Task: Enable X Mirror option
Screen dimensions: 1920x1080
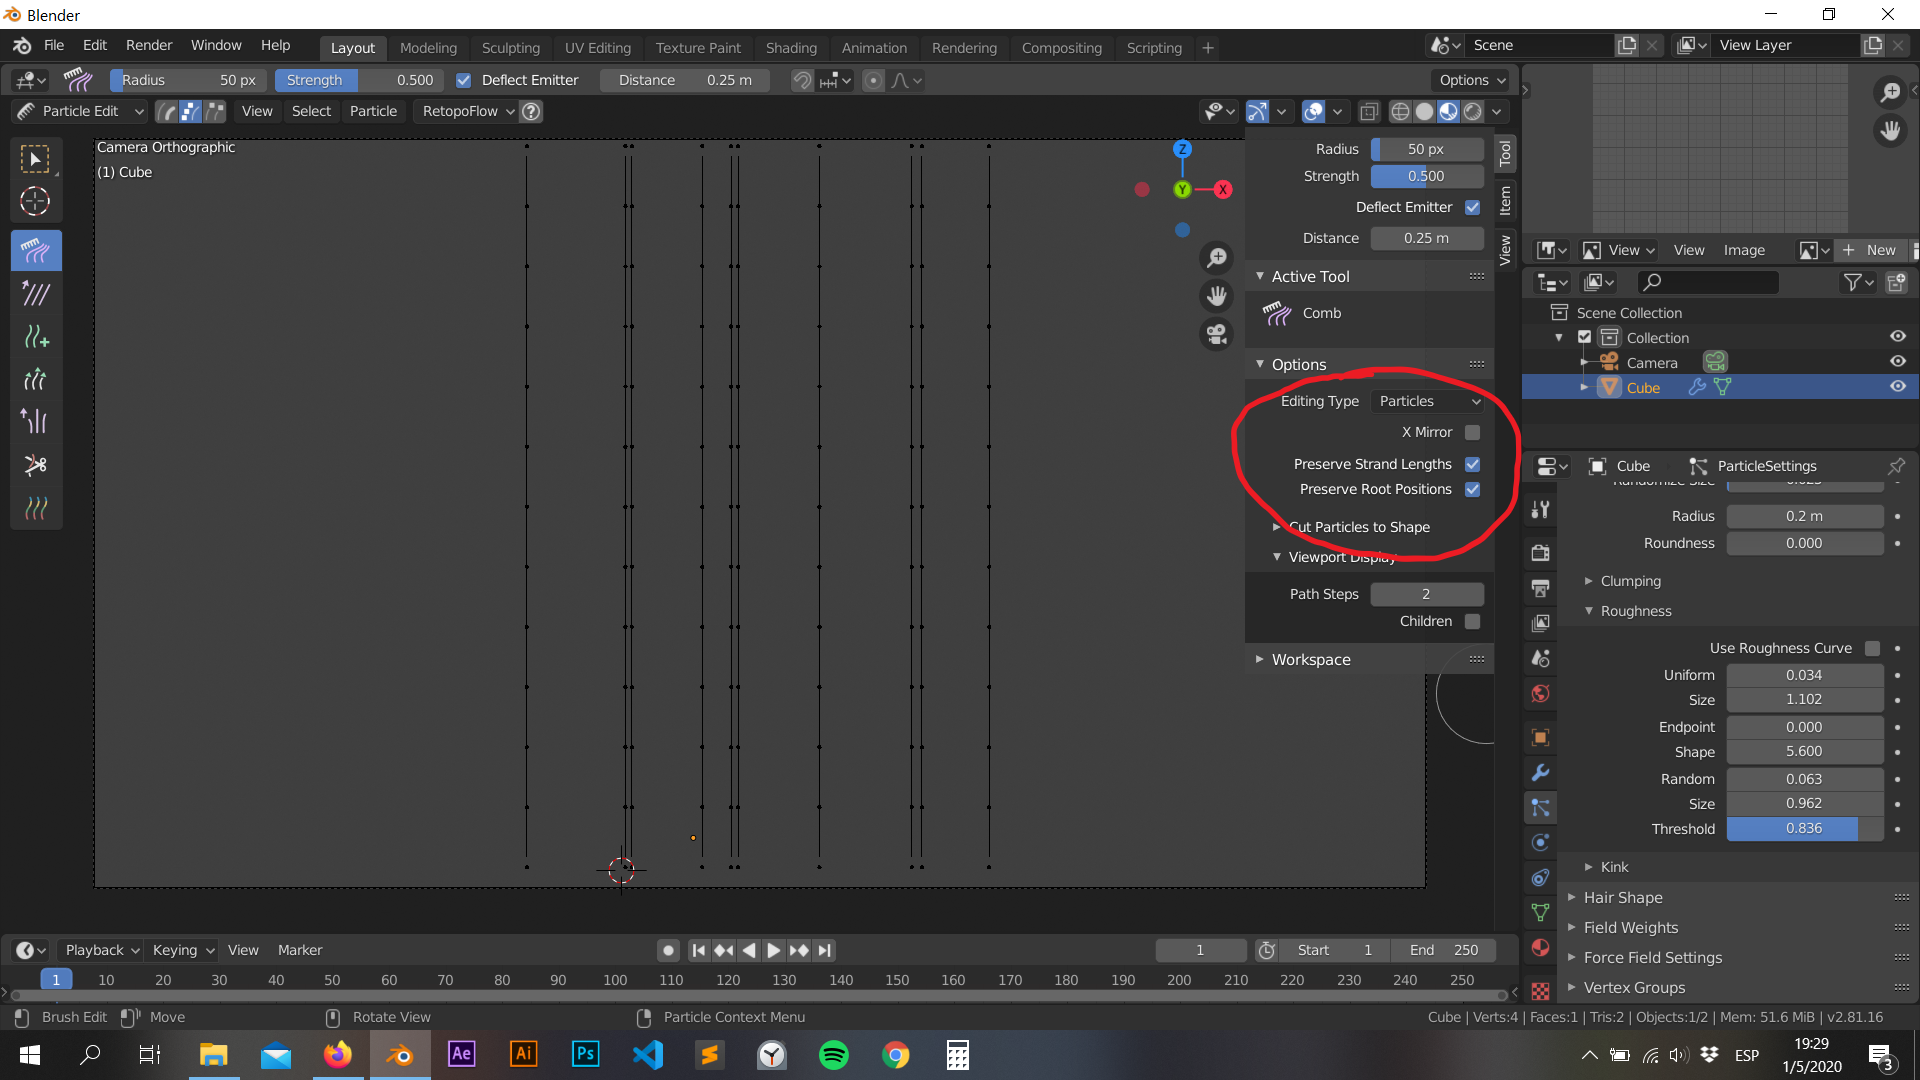Action: click(1472, 432)
